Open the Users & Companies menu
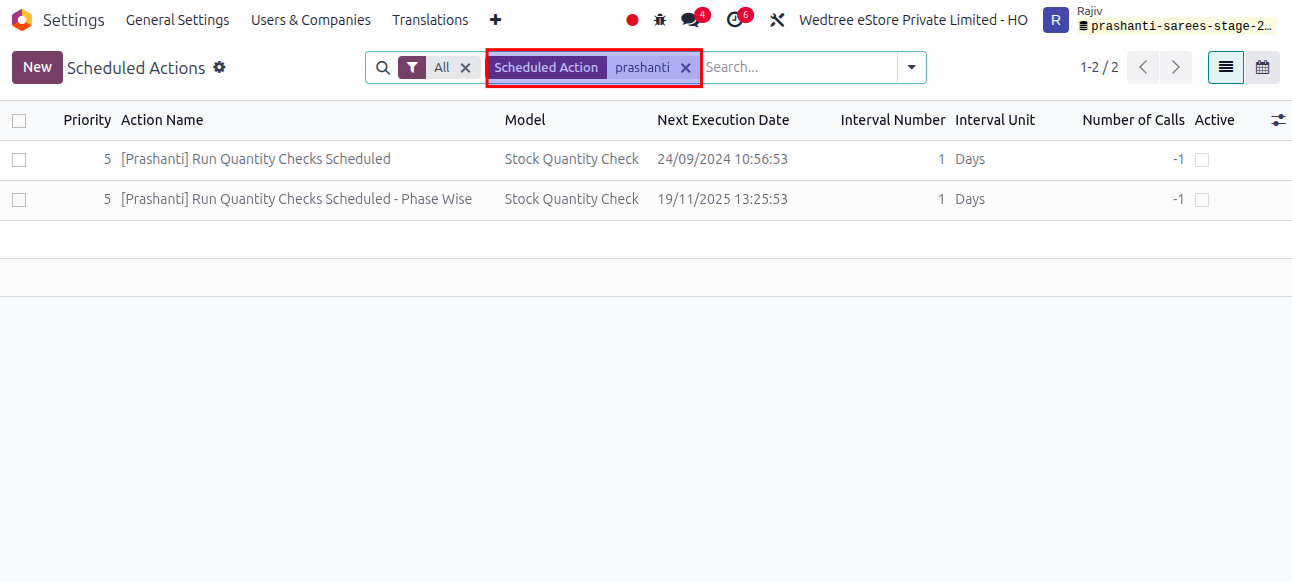Image resolution: width=1292 pixels, height=582 pixels. pyautogui.click(x=310, y=20)
